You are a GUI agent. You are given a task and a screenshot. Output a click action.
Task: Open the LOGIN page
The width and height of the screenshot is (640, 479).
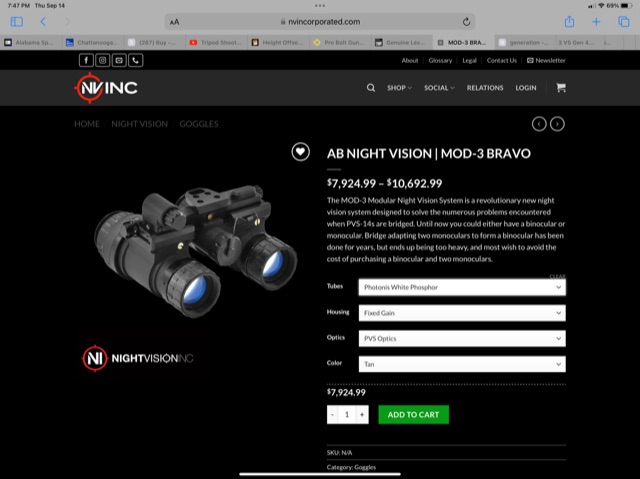(x=526, y=88)
